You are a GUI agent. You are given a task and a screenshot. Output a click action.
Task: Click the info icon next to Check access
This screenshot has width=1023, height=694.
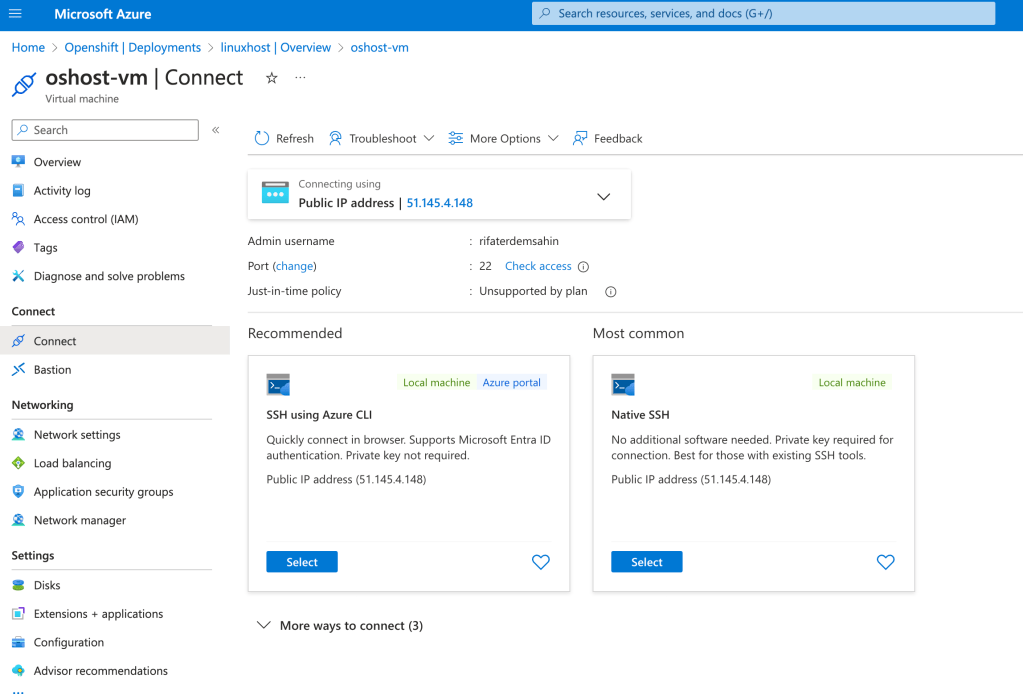point(583,267)
